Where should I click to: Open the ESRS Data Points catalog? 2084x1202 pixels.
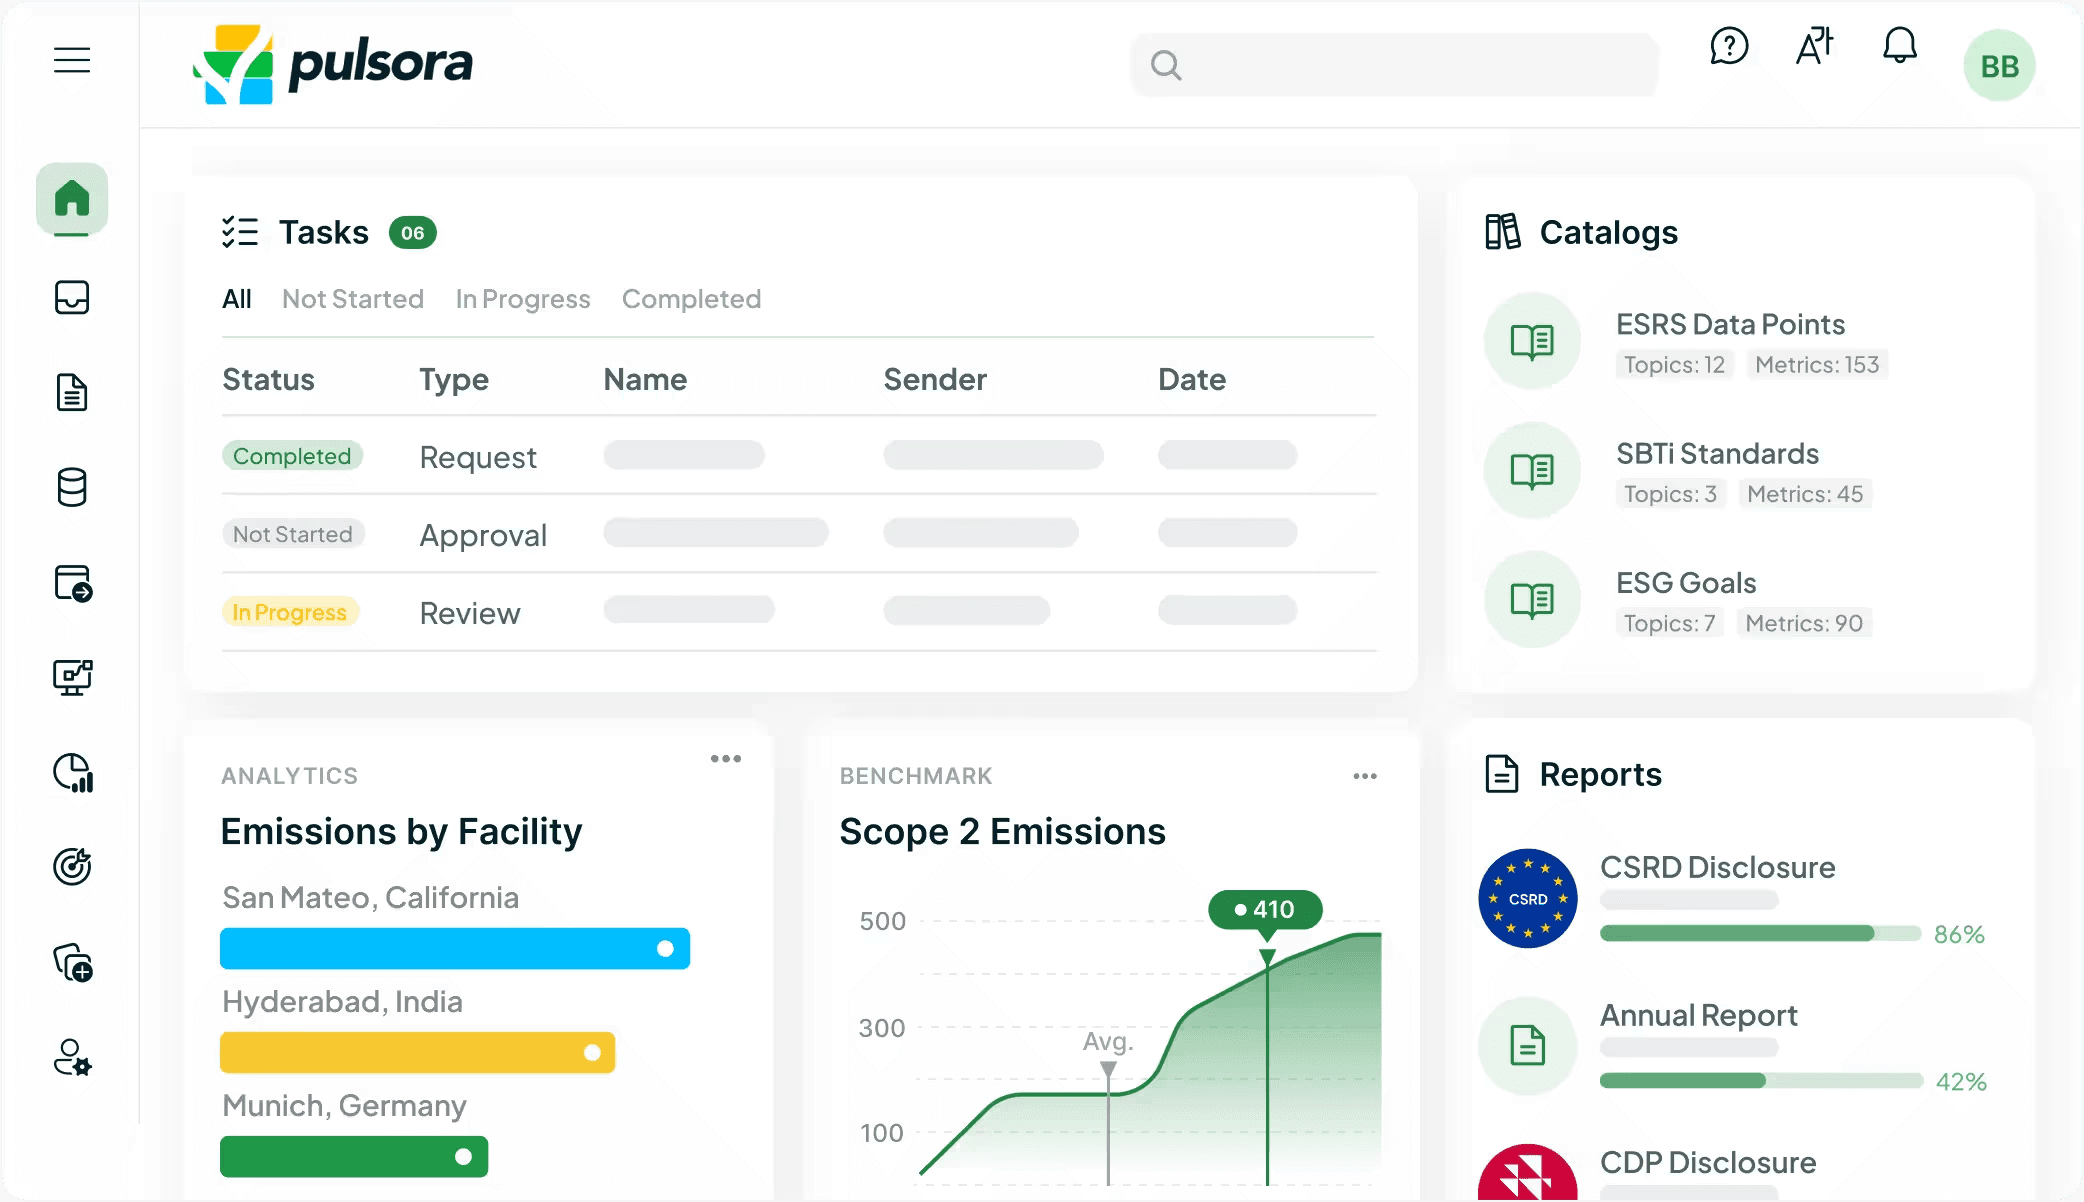[x=1730, y=325]
